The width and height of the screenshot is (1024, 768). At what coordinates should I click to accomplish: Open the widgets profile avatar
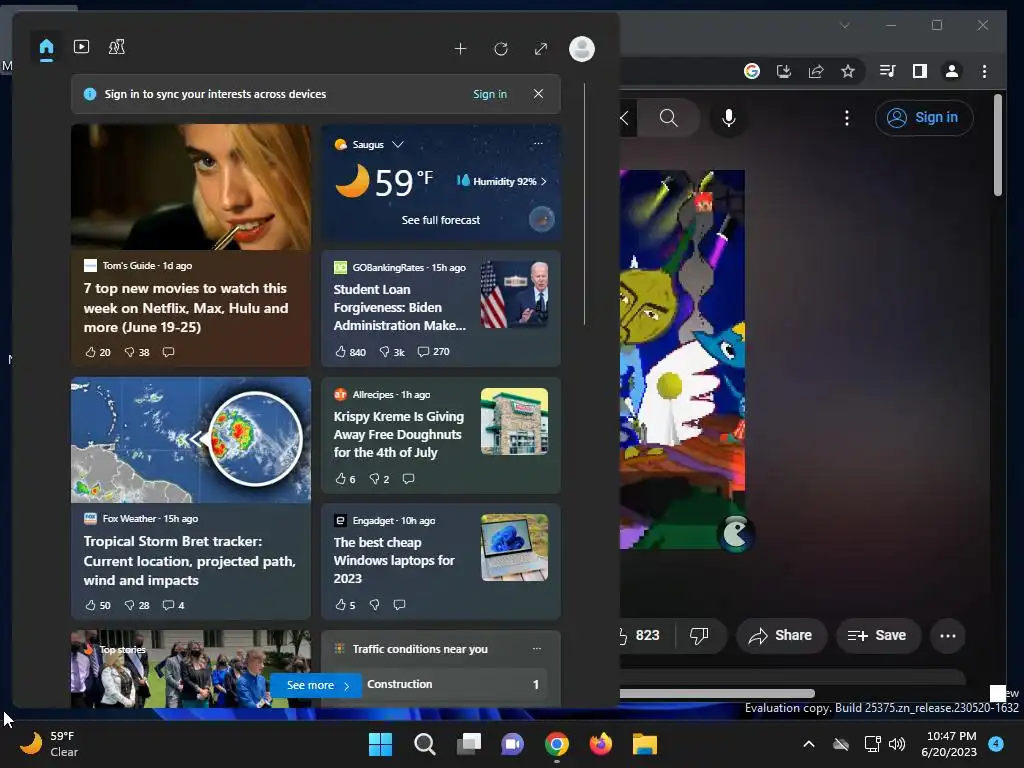(x=581, y=49)
